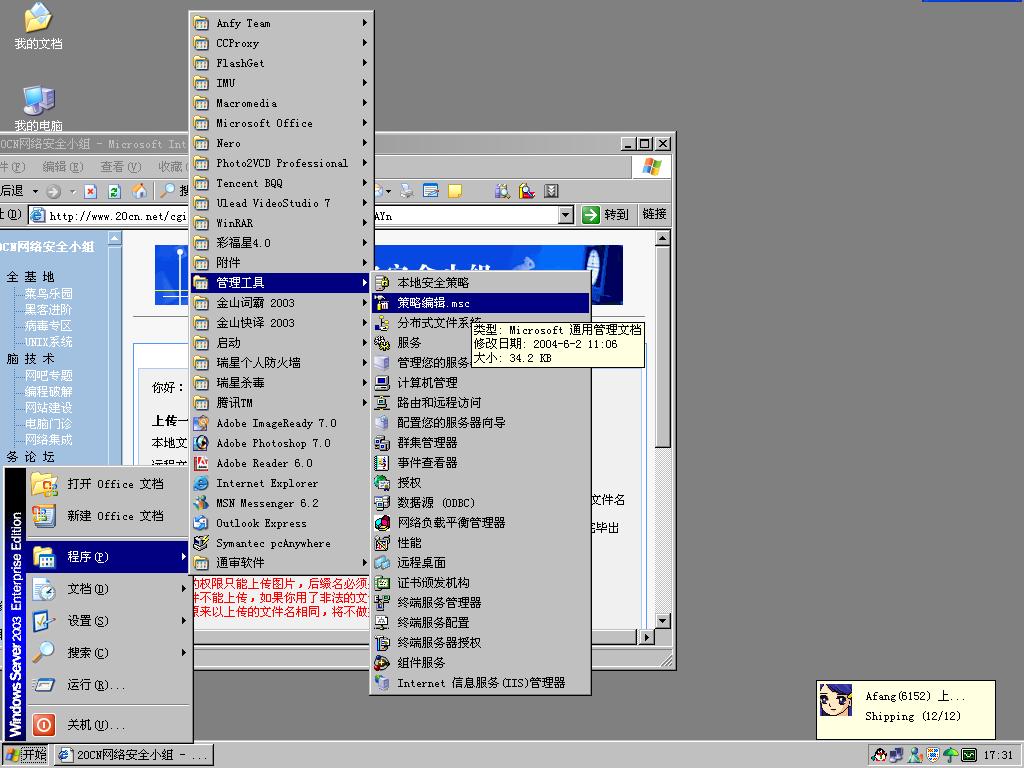1024x768 pixels.
Task: Choose 关机(U)... in the Start menu
Action: [109, 726]
